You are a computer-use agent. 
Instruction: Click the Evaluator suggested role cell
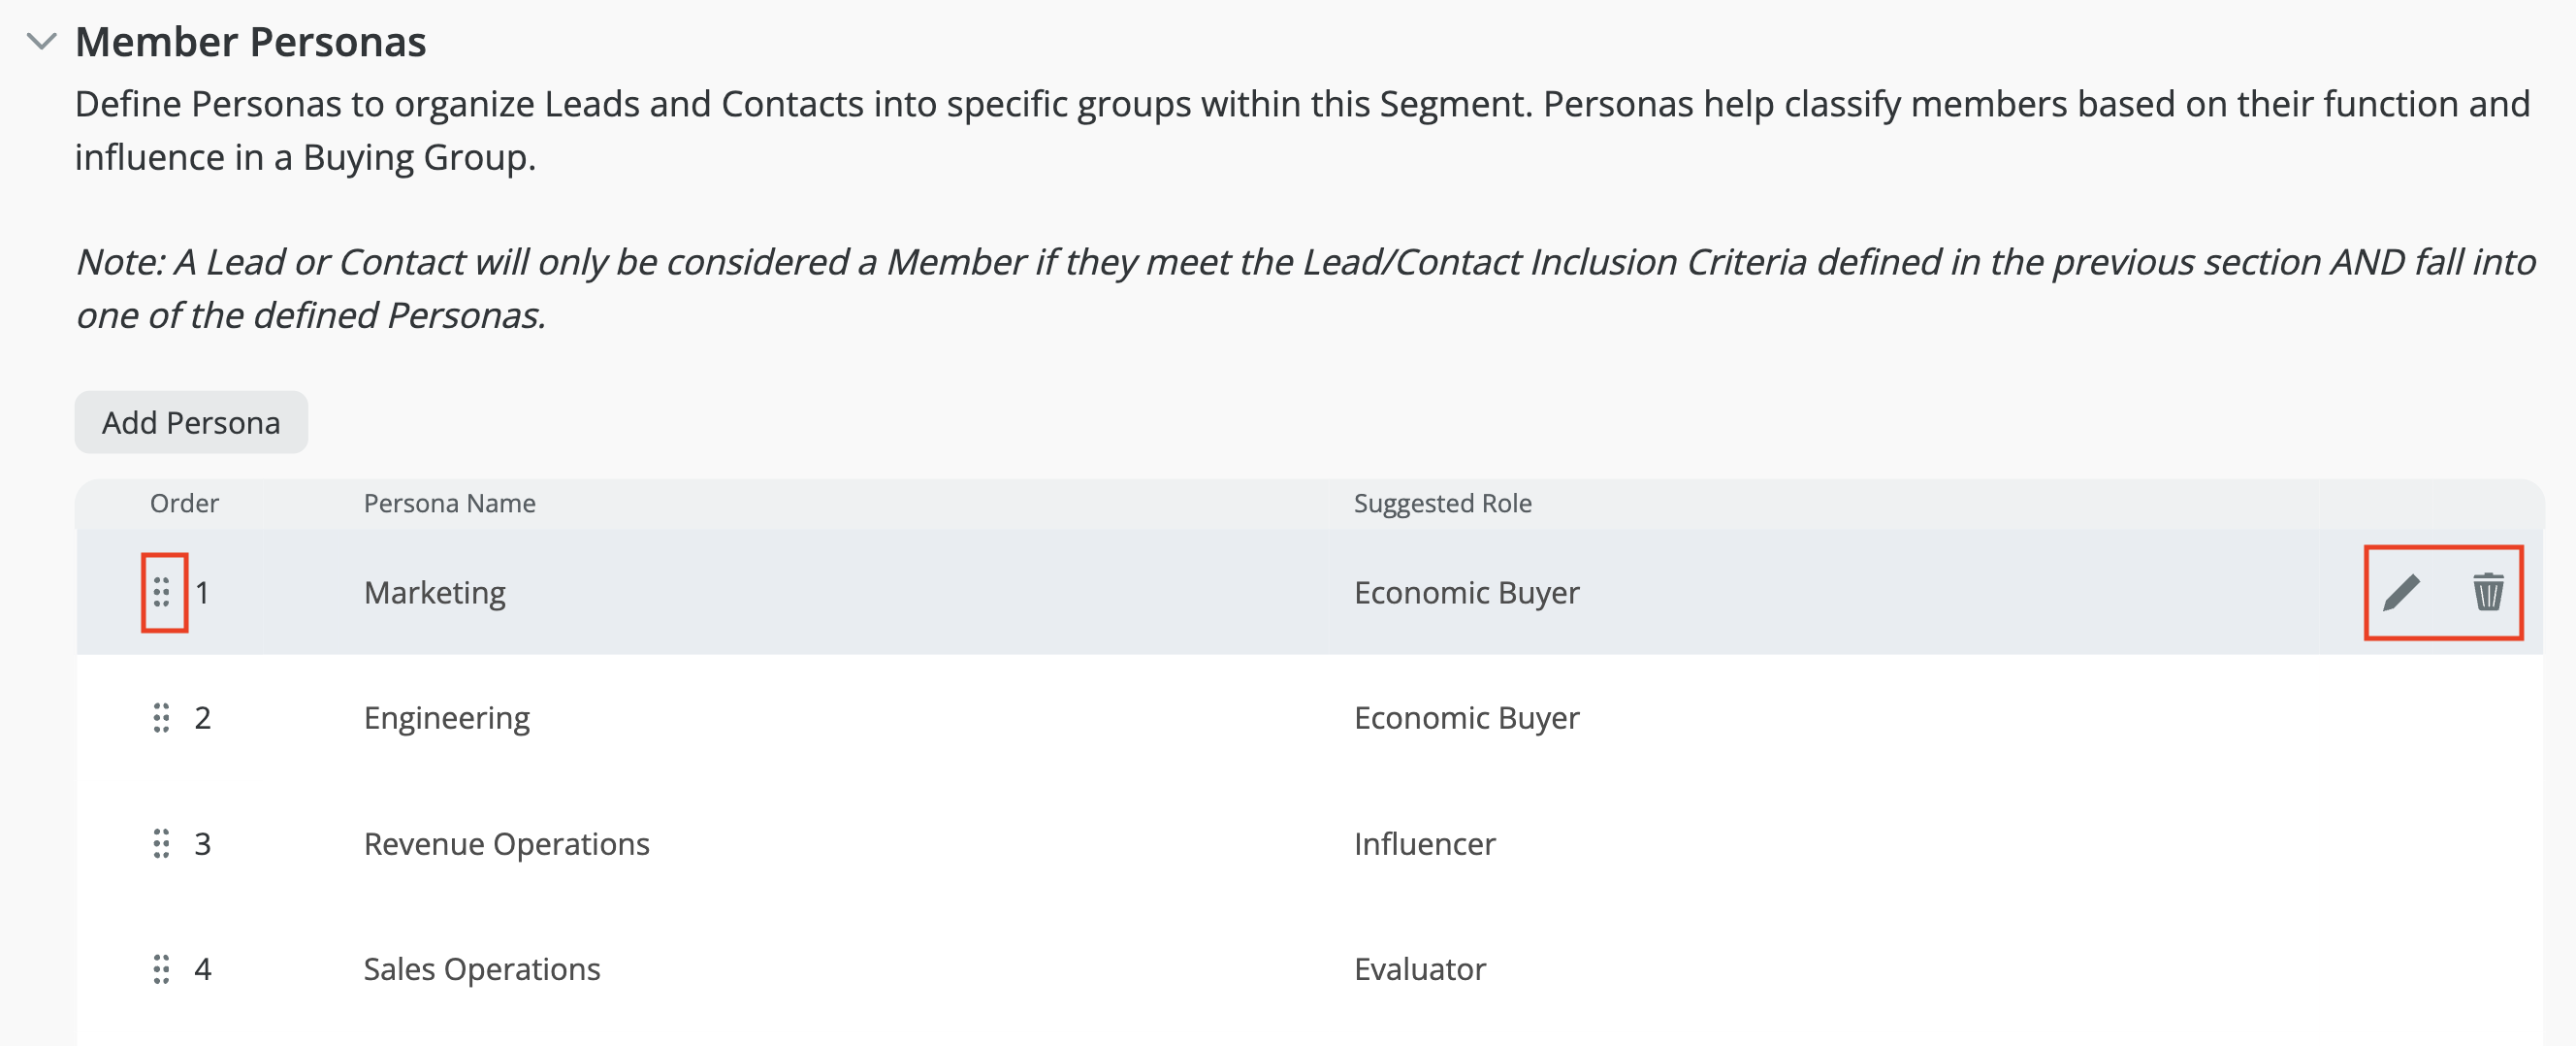click(x=1419, y=969)
